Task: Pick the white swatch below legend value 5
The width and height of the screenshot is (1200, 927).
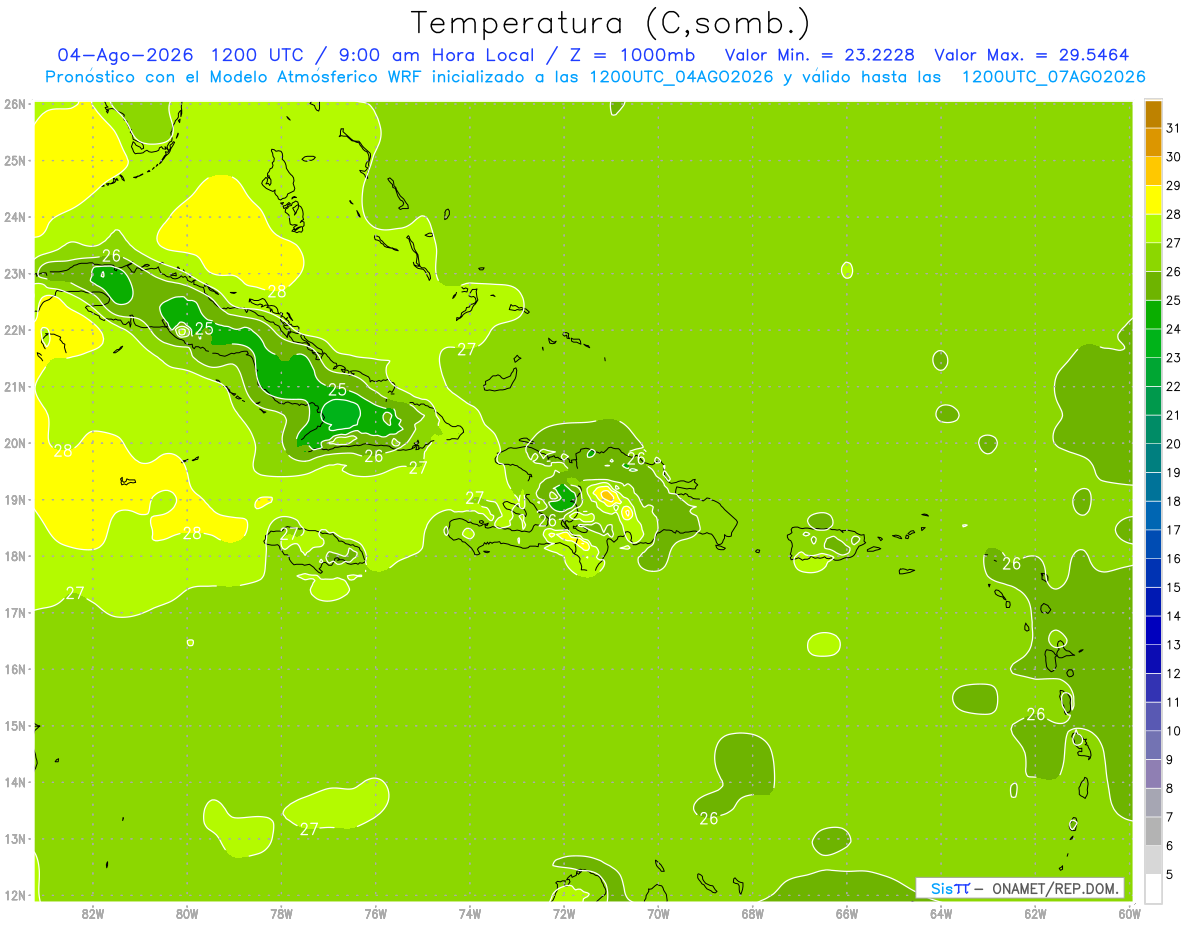Action: pos(1153,888)
